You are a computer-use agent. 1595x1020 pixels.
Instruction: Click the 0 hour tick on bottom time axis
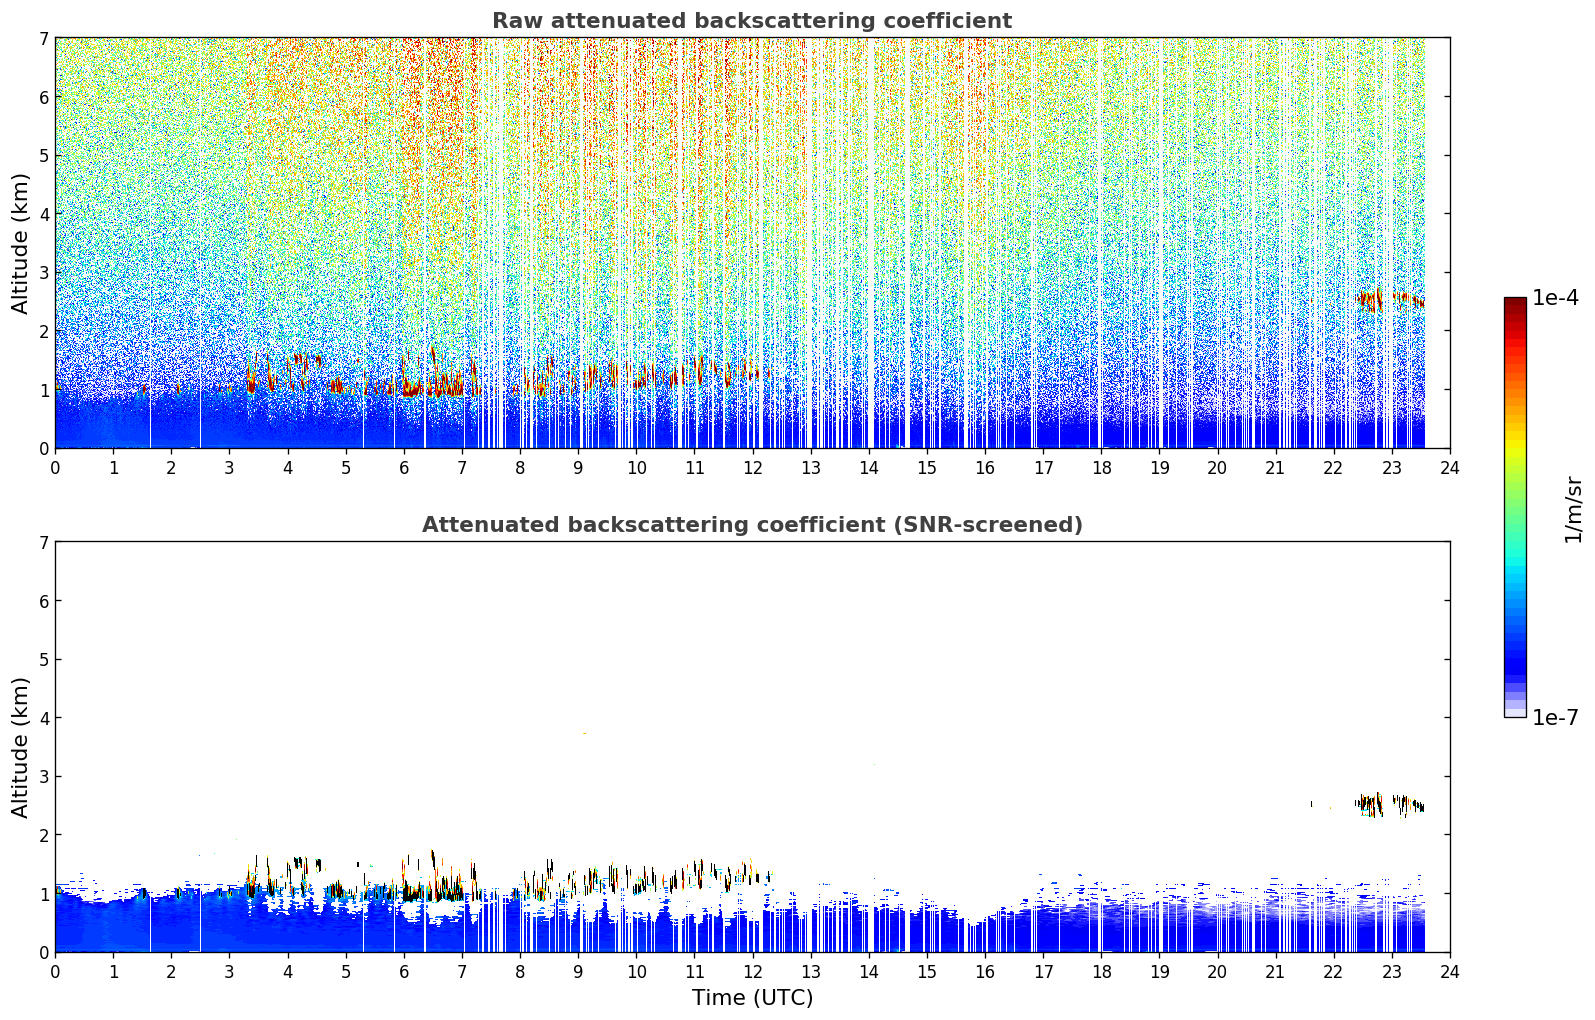[x=55, y=971]
